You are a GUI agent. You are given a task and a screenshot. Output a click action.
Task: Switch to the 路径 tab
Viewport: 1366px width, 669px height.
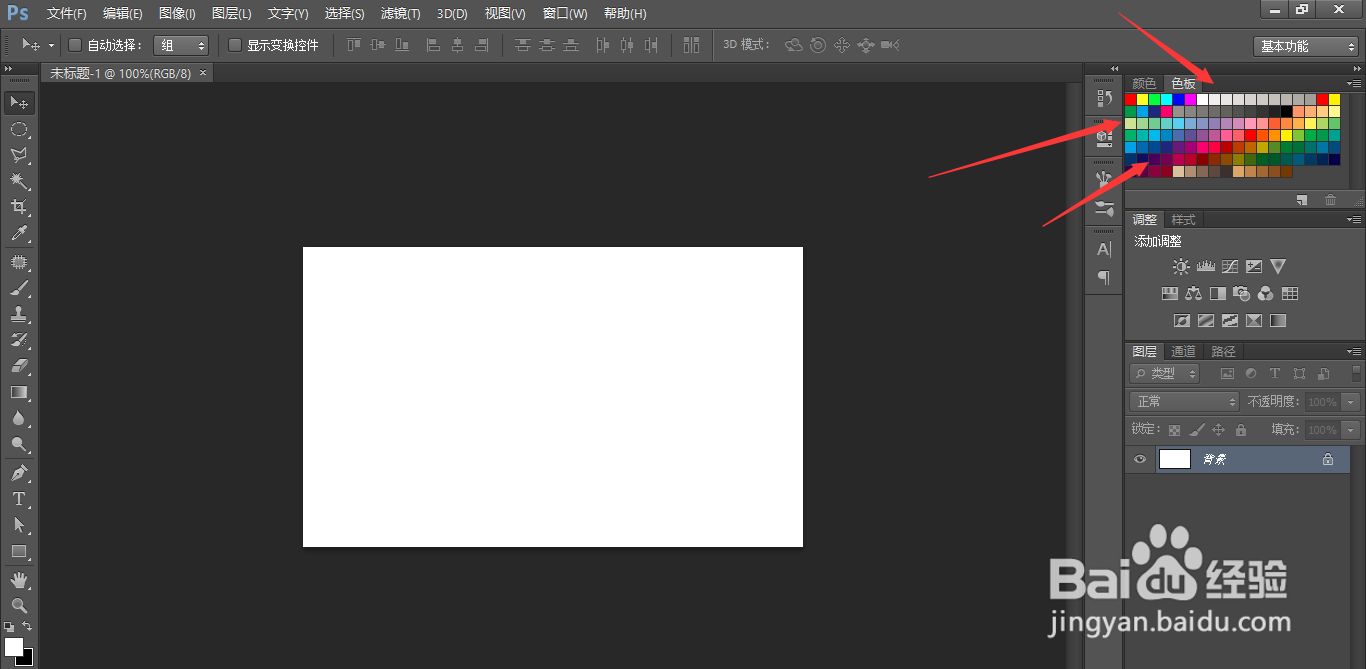click(x=1223, y=351)
